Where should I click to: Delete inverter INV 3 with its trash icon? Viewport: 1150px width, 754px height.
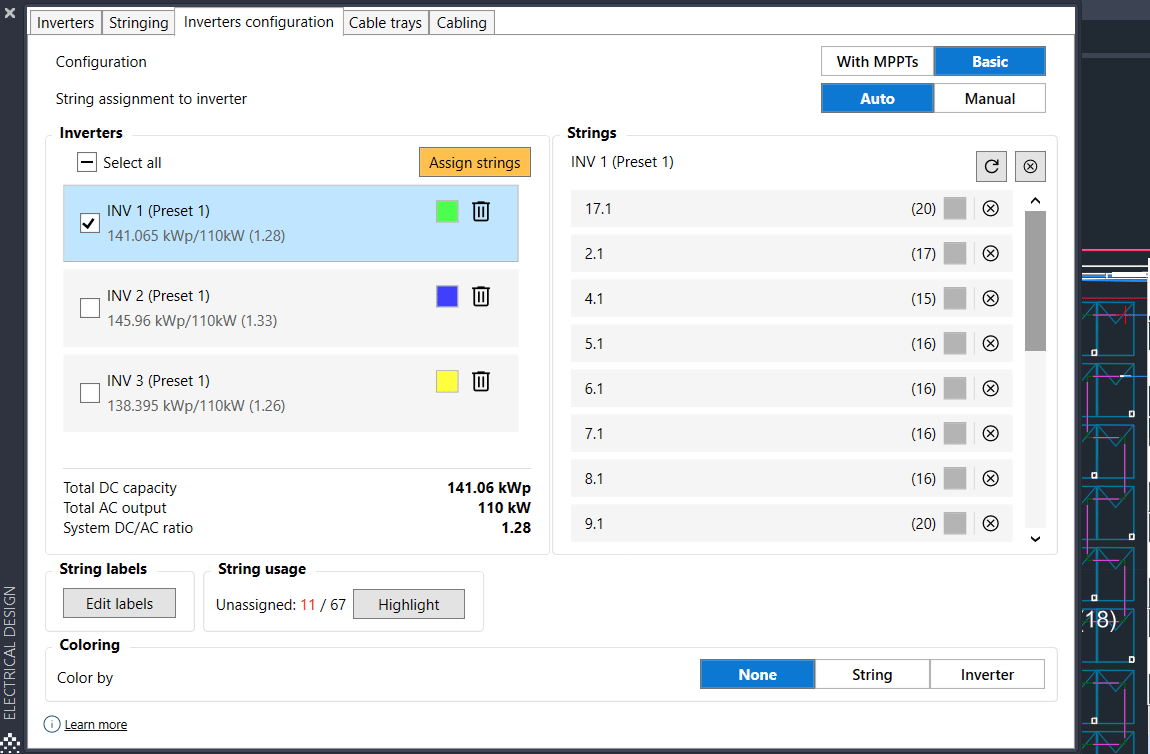481,381
